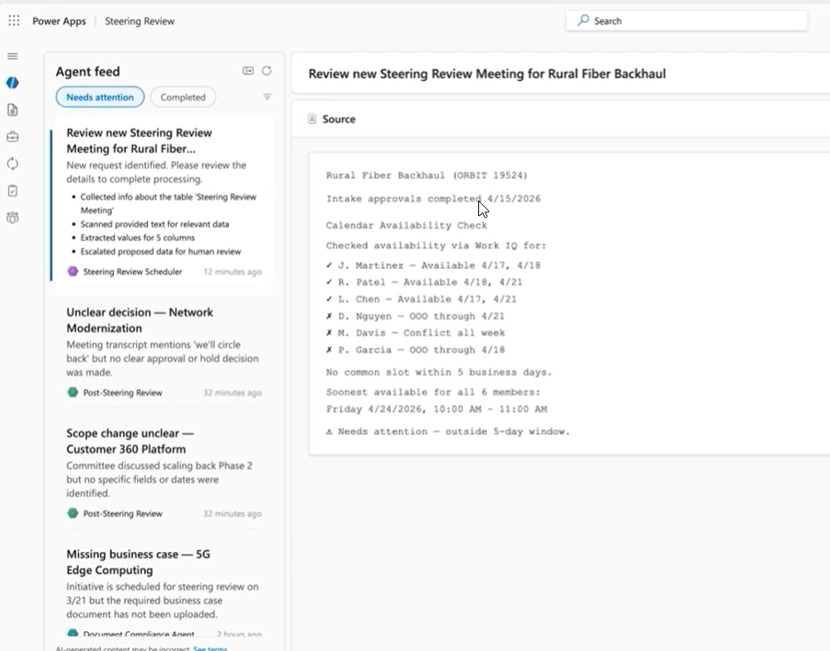The width and height of the screenshot is (830, 651).
Task: Expand the hamburger navigation menu
Action: pos(13,57)
